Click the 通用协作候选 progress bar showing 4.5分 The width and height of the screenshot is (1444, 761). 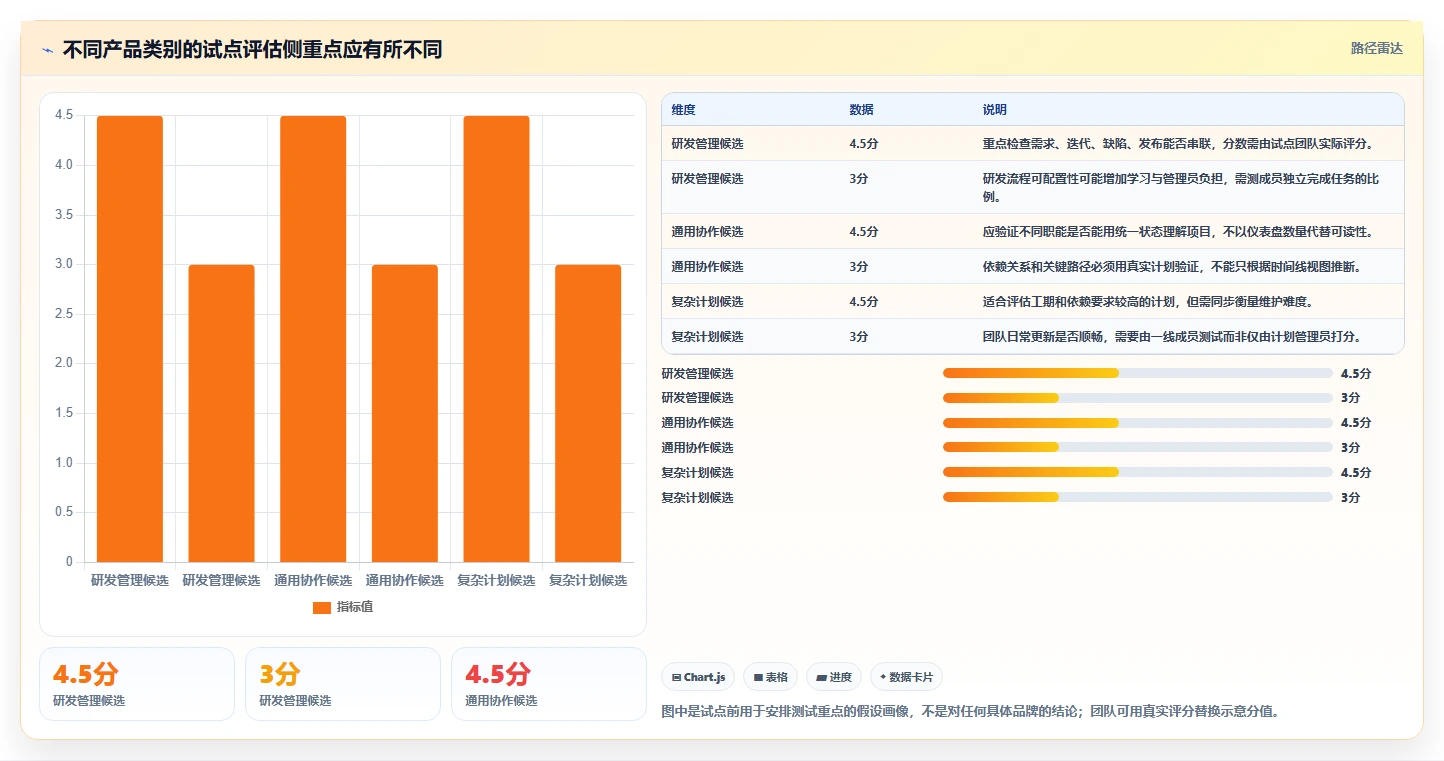(1138, 423)
